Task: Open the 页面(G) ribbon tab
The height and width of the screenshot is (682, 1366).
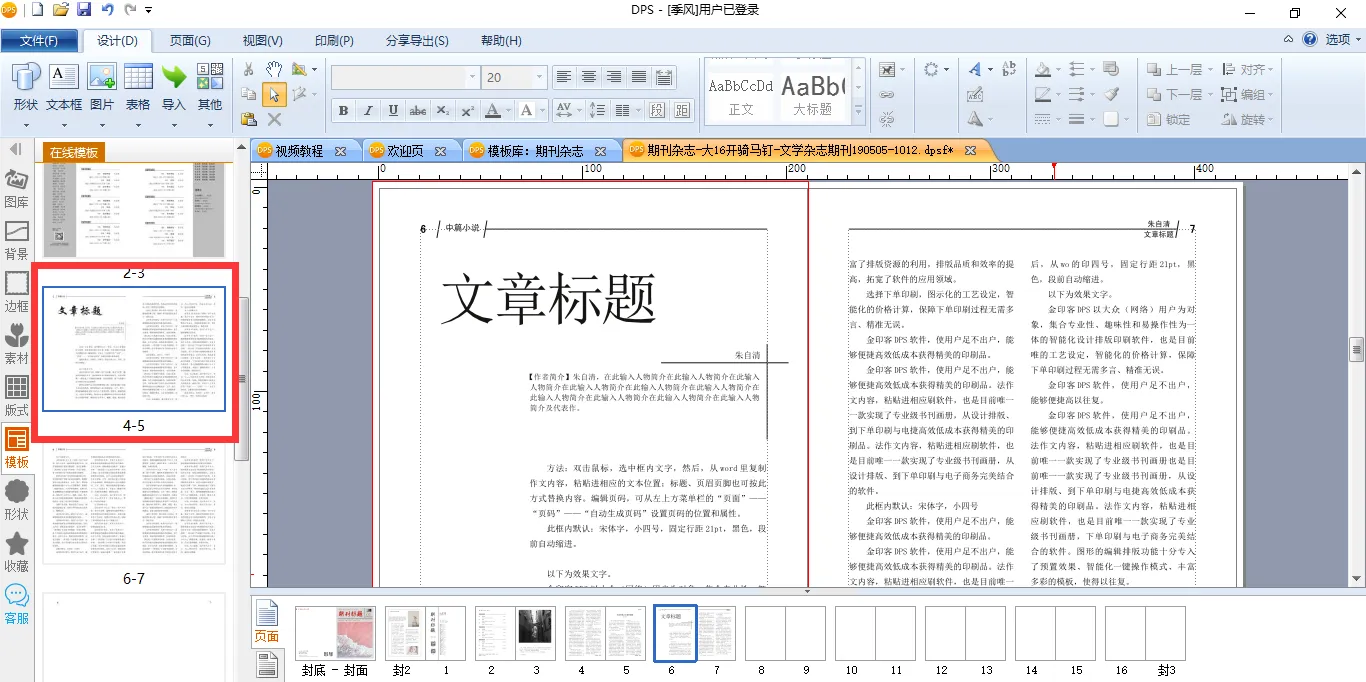Action: pyautogui.click(x=190, y=41)
